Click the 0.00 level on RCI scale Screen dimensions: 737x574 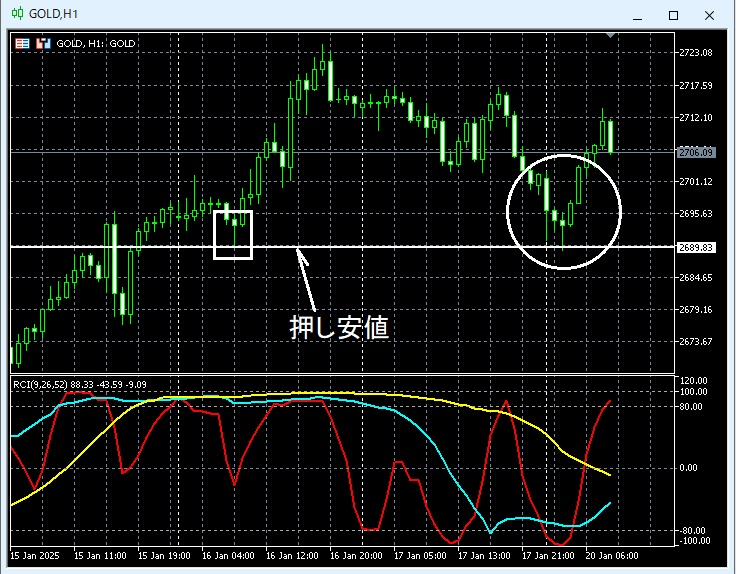[688, 468]
